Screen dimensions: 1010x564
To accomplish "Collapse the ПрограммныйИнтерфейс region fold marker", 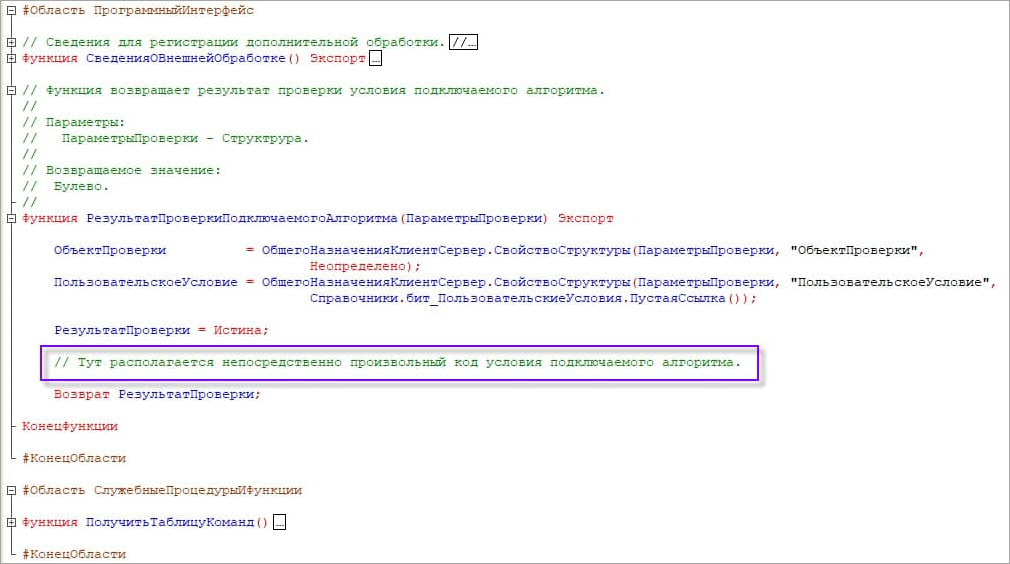I will pos(11,10).
